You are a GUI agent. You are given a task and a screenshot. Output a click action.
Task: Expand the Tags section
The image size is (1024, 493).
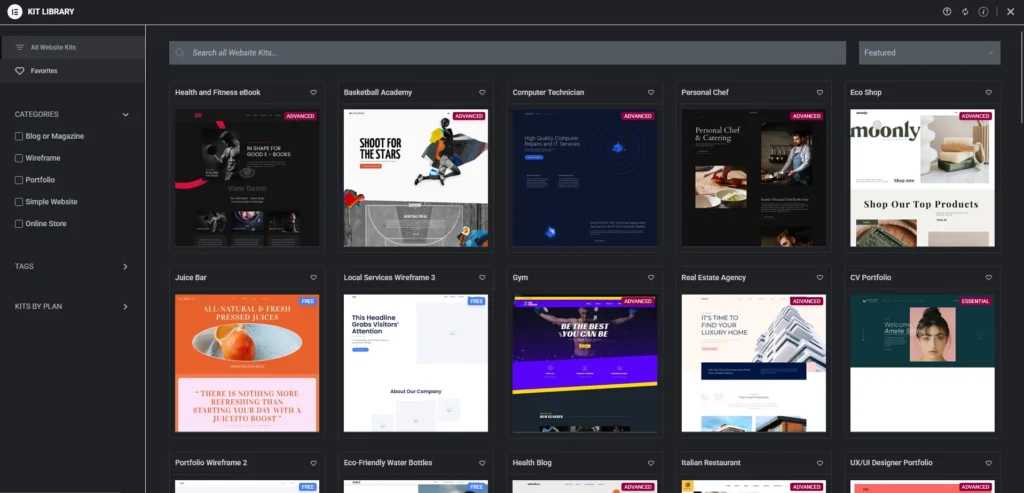pyautogui.click(x=125, y=267)
